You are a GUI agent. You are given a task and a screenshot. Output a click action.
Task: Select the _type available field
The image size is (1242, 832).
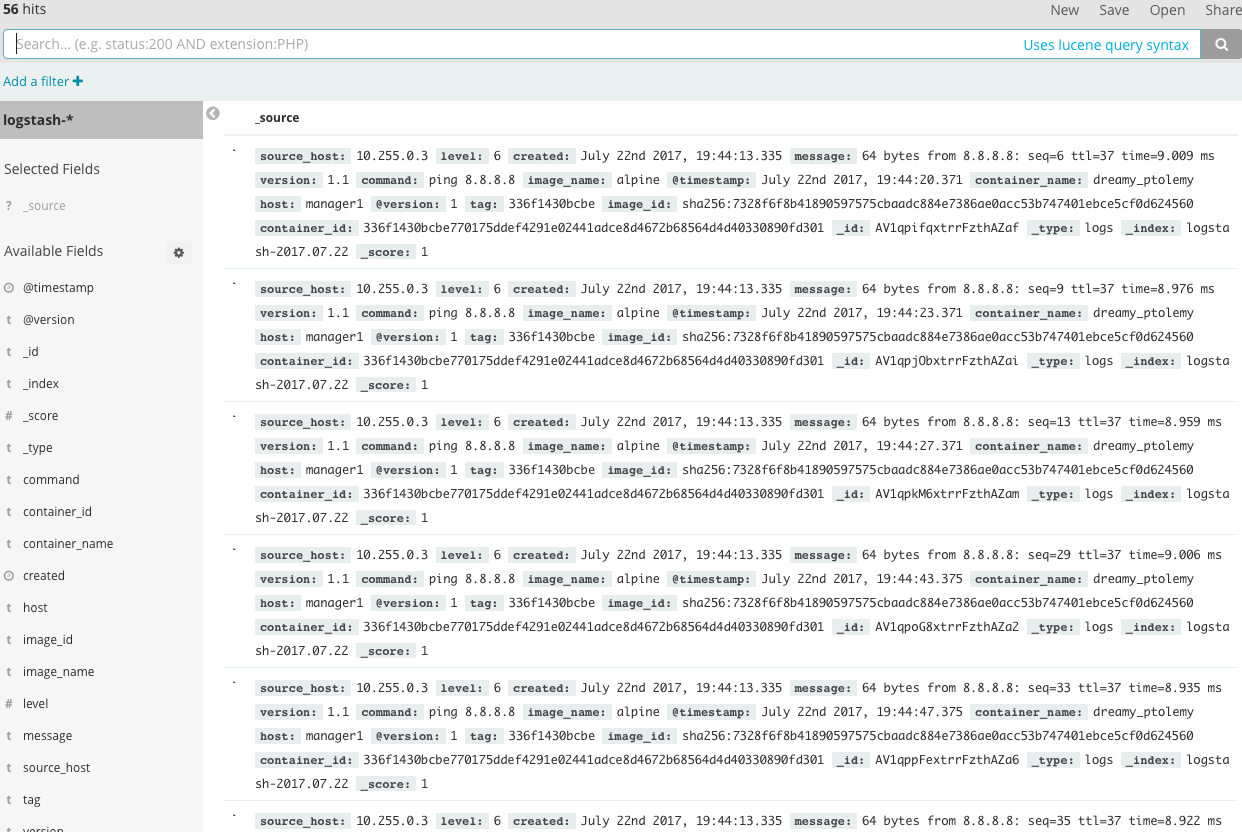[38, 448]
